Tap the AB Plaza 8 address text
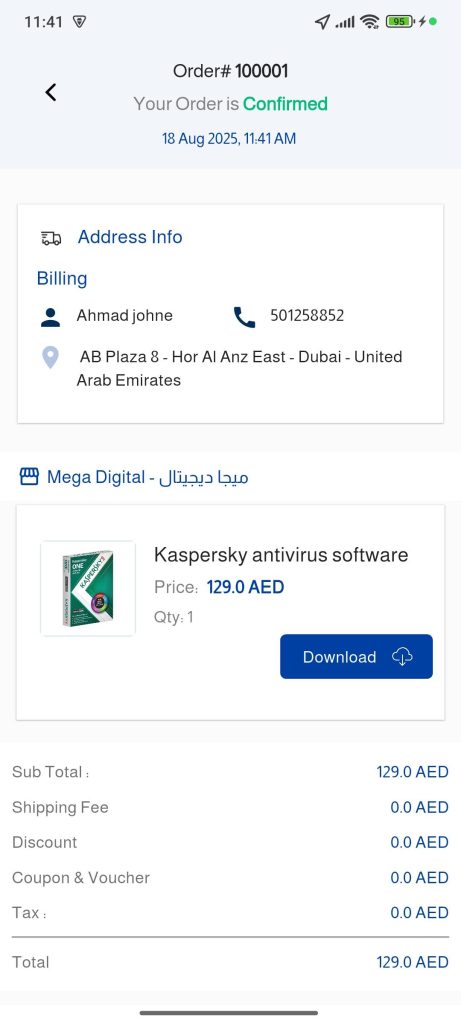 [x=239, y=368]
